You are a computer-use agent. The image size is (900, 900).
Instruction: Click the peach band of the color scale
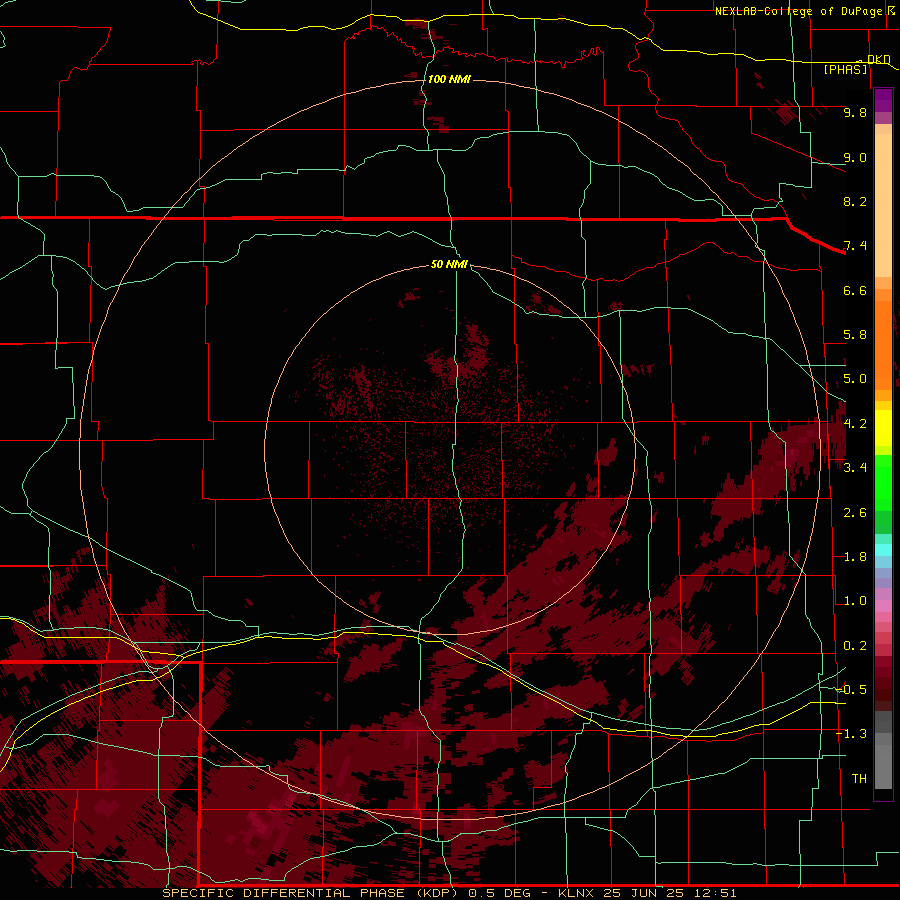[883, 201]
